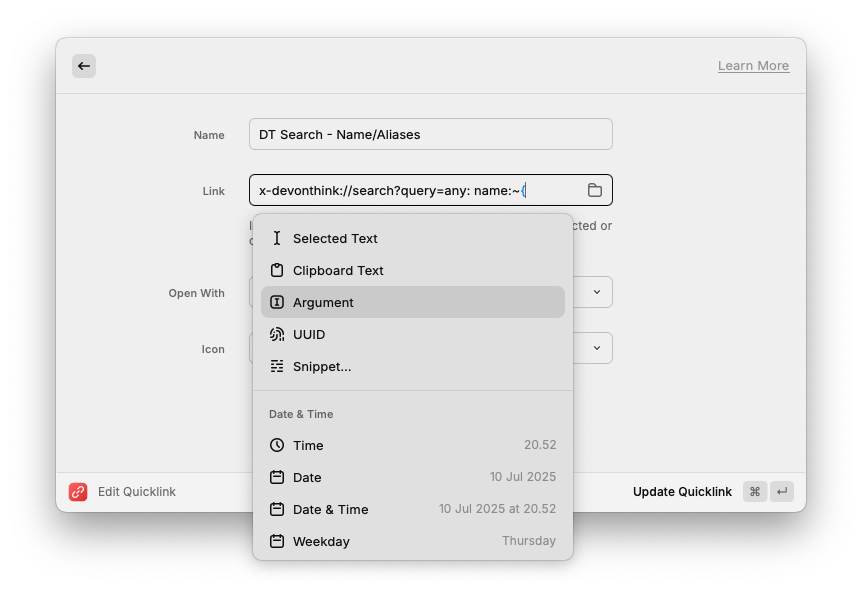Viewport: 862px width, 600px height.
Task: Open the Learn More link
Action: (753, 66)
